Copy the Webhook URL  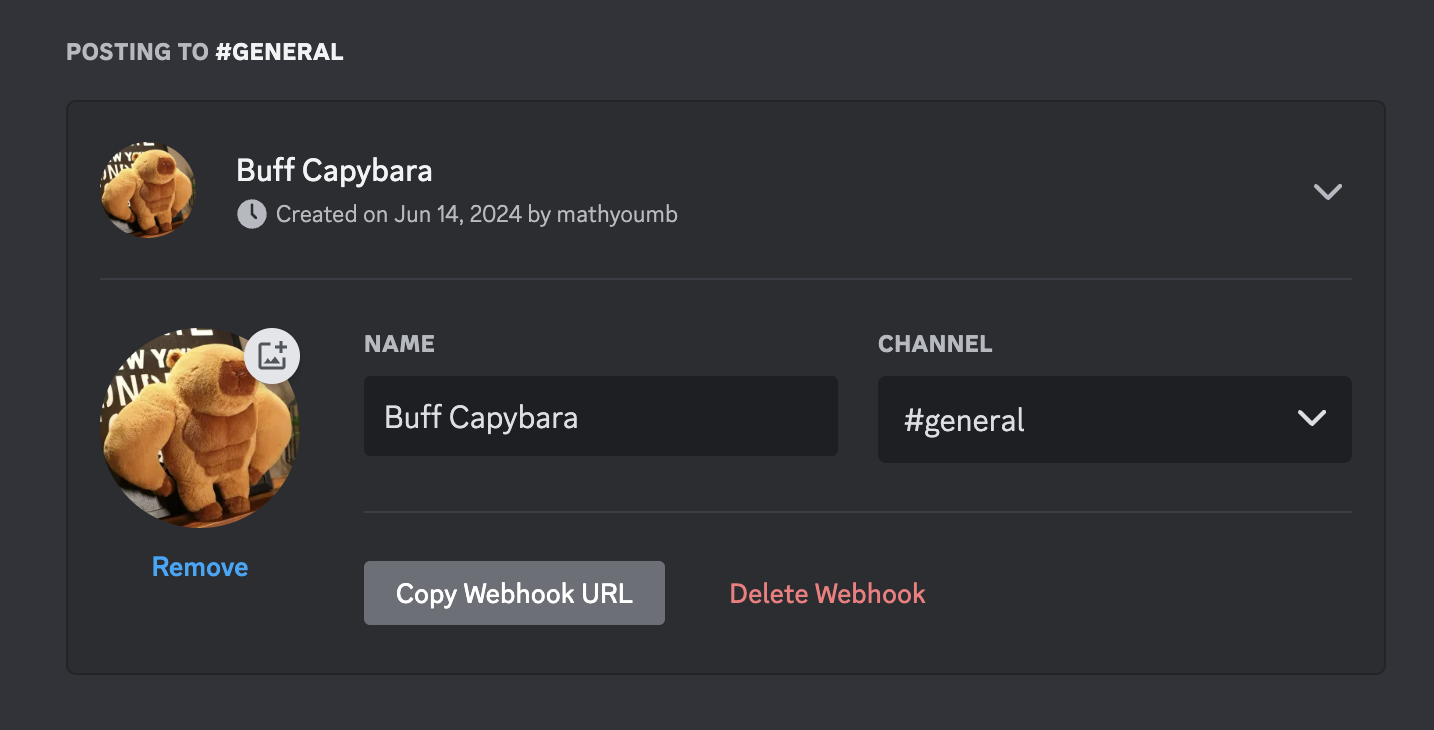tap(514, 593)
